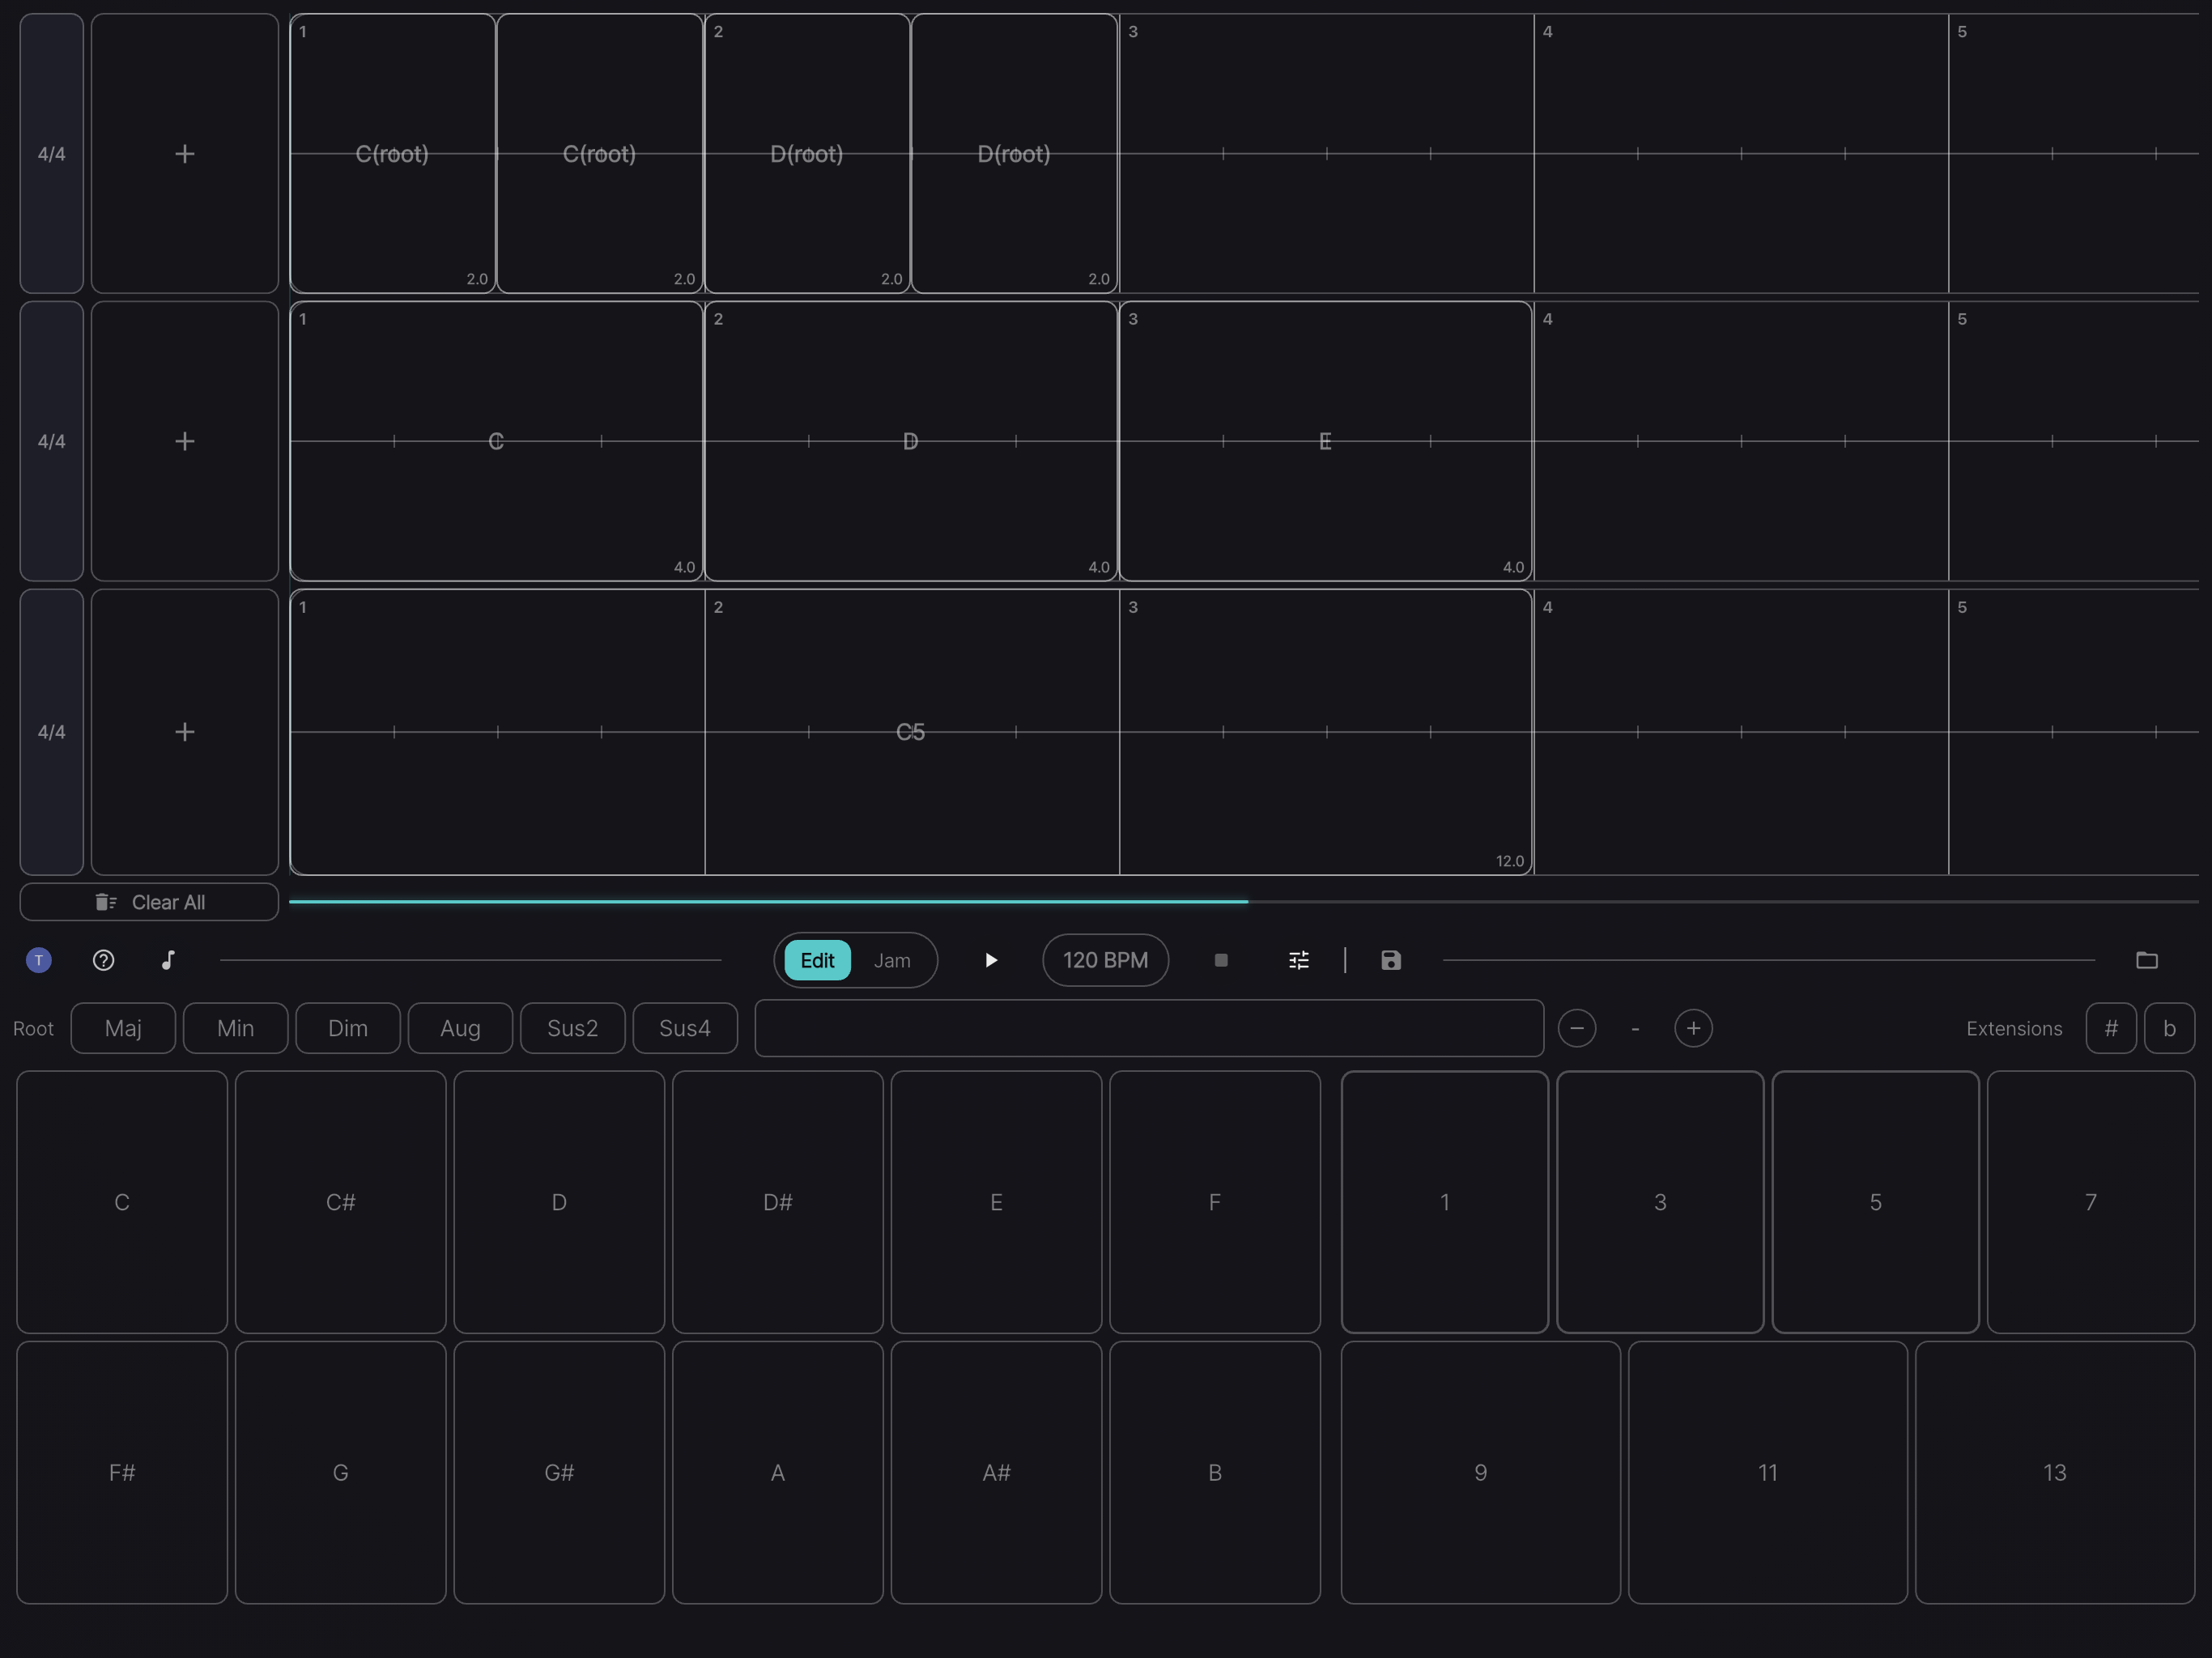
Task: Select the Sus4 chord quality
Action: pyautogui.click(x=685, y=1028)
